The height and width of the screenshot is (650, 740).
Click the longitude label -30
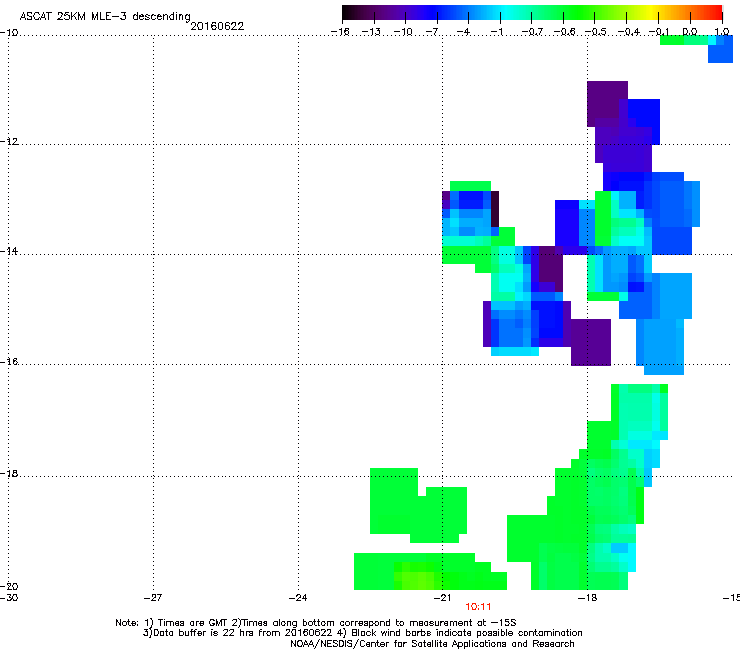click(9, 598)
